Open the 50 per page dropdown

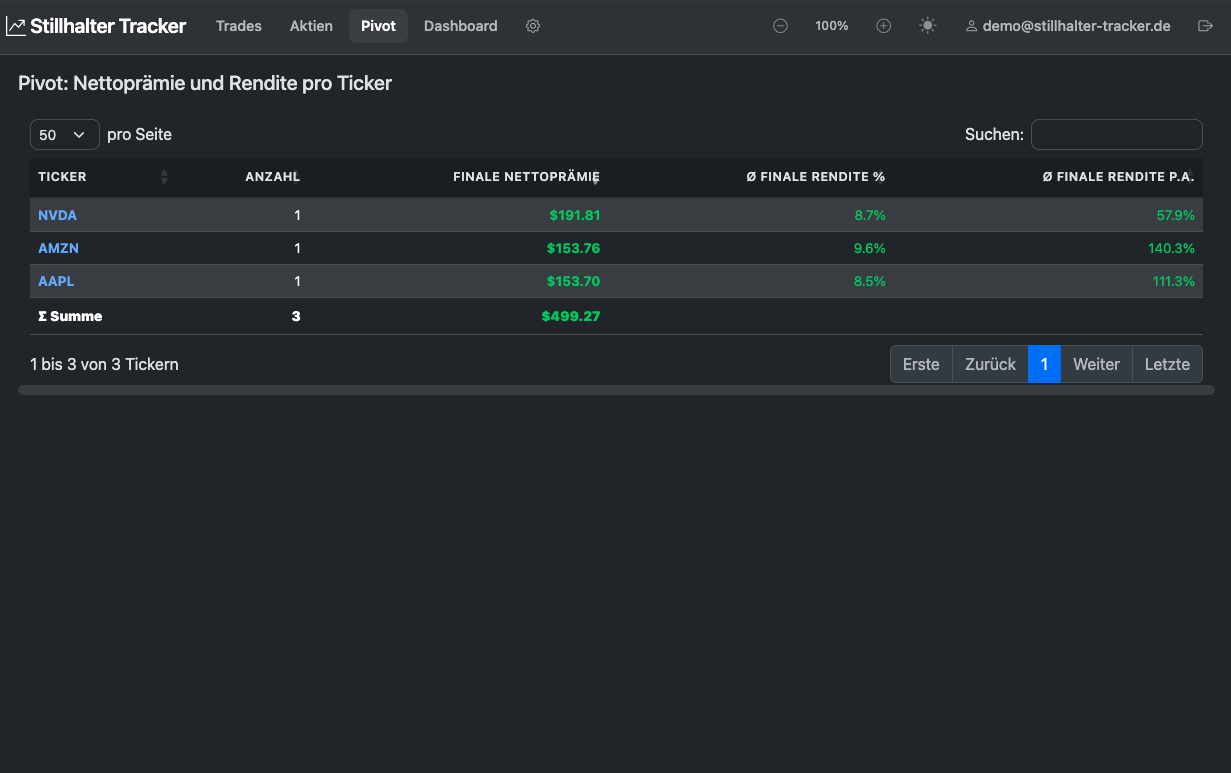click(65, 135)
